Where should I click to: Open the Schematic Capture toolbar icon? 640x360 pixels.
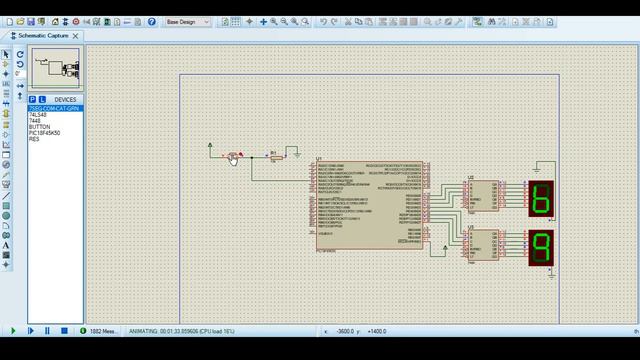coord(65,22)
